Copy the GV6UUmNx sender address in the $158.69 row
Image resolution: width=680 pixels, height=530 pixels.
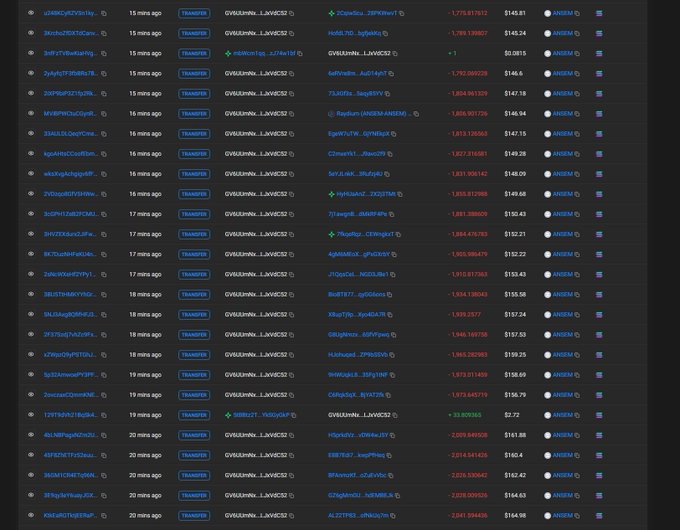coord(291,375)
